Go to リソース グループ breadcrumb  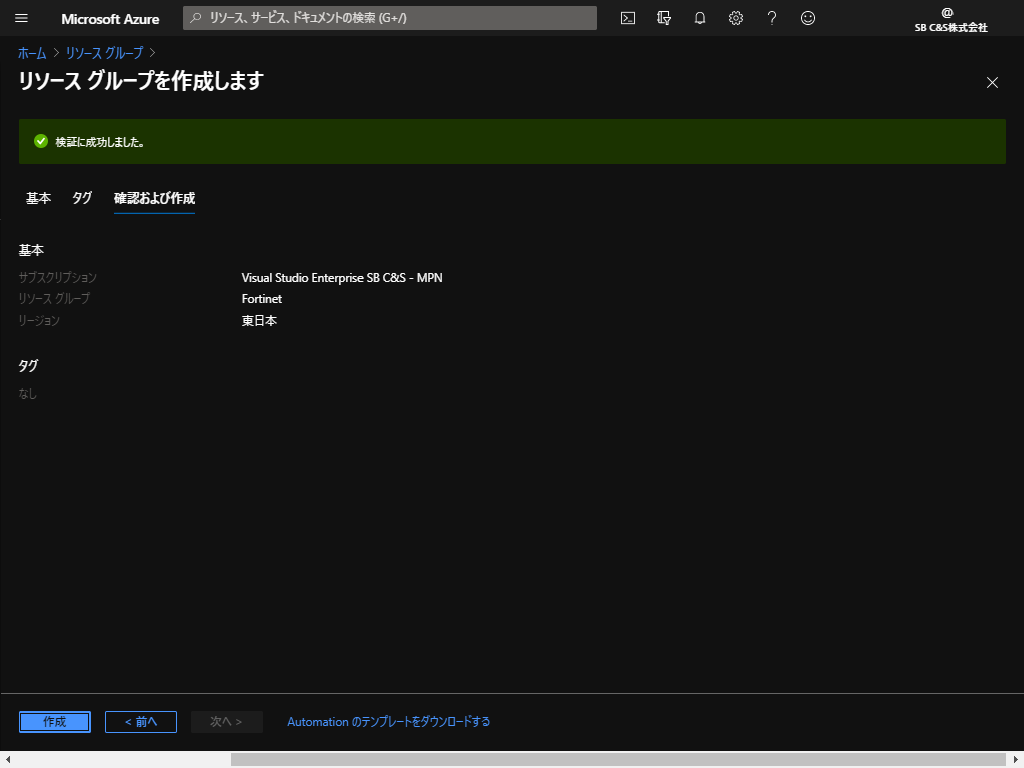pyautogui.click(x=104, y=53)
